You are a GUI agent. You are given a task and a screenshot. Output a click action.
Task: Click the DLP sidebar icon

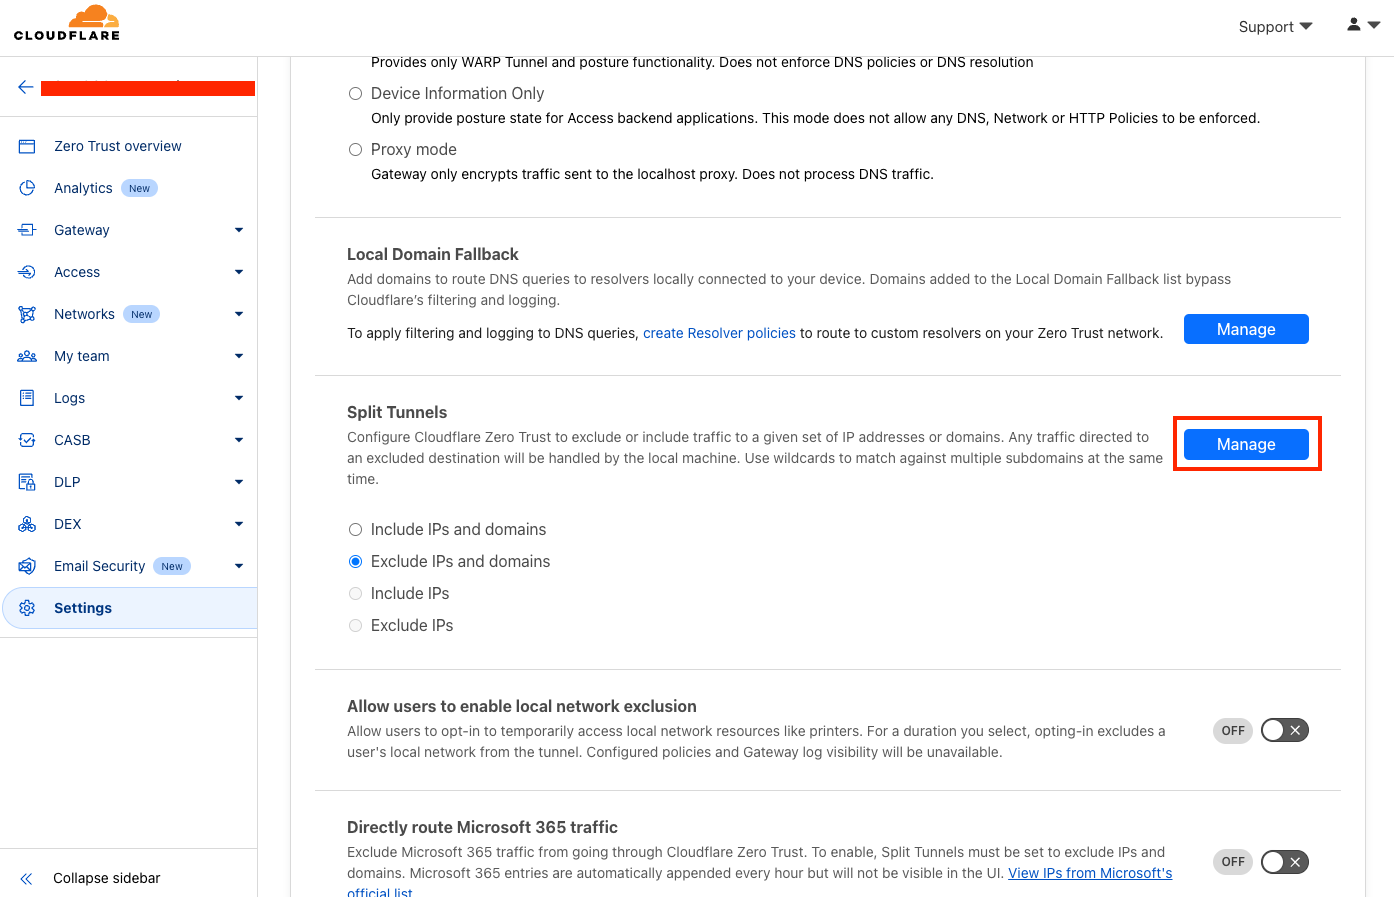(x=27, y=482)
